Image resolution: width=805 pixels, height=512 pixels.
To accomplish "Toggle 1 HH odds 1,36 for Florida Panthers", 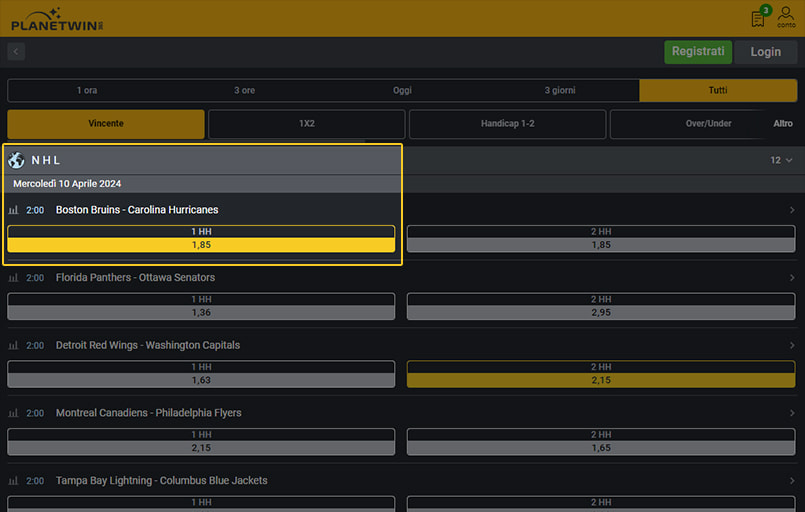I will [201, 307].
